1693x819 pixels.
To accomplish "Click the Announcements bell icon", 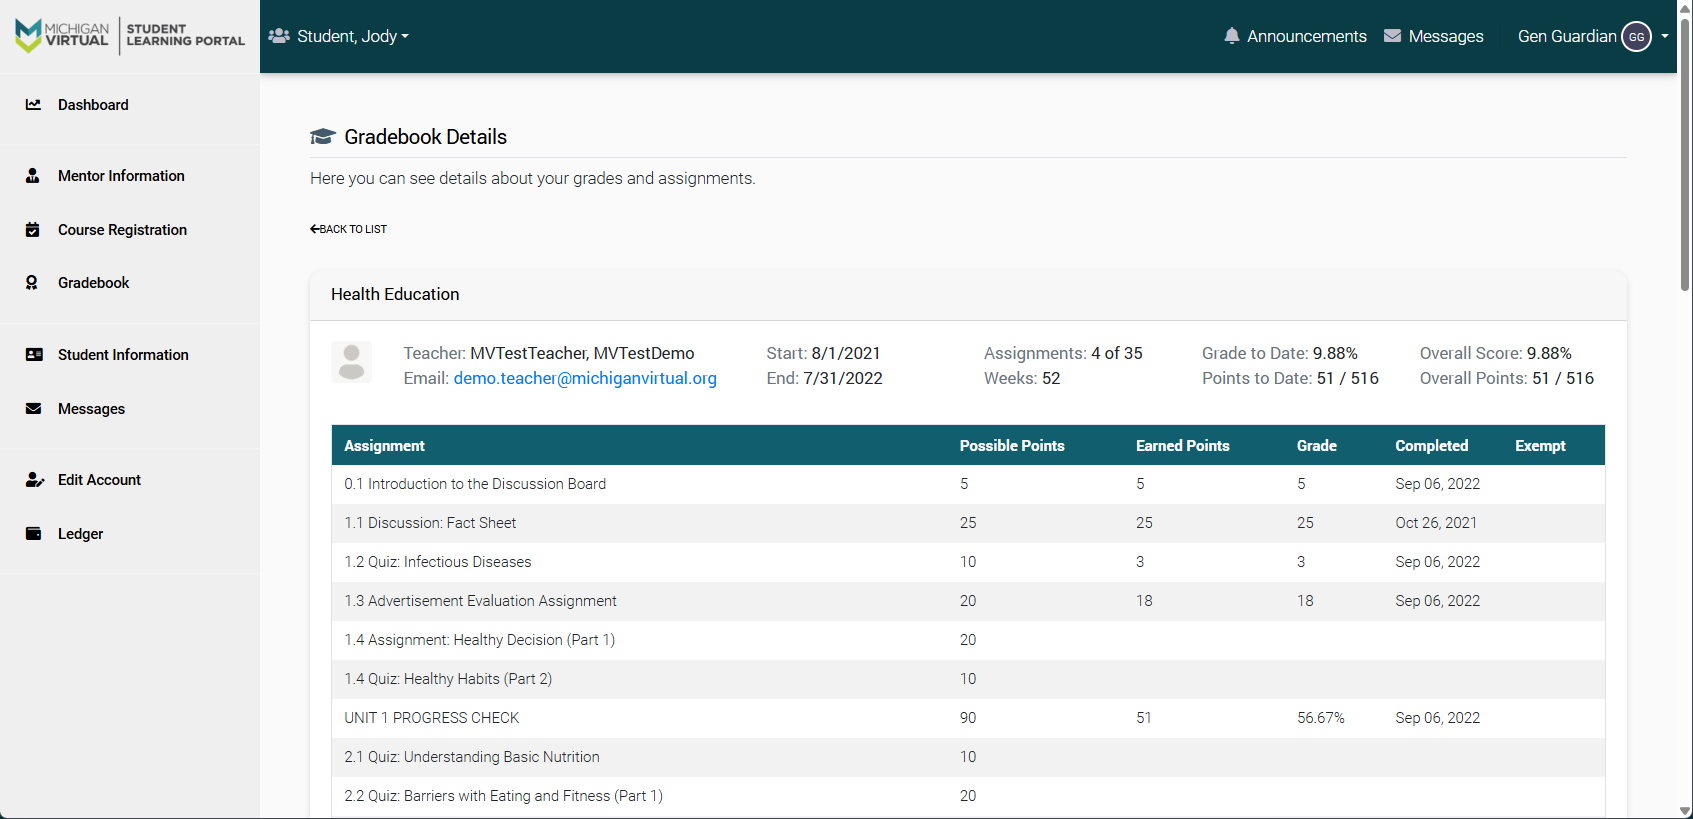I will click(x=1232, y=36).
